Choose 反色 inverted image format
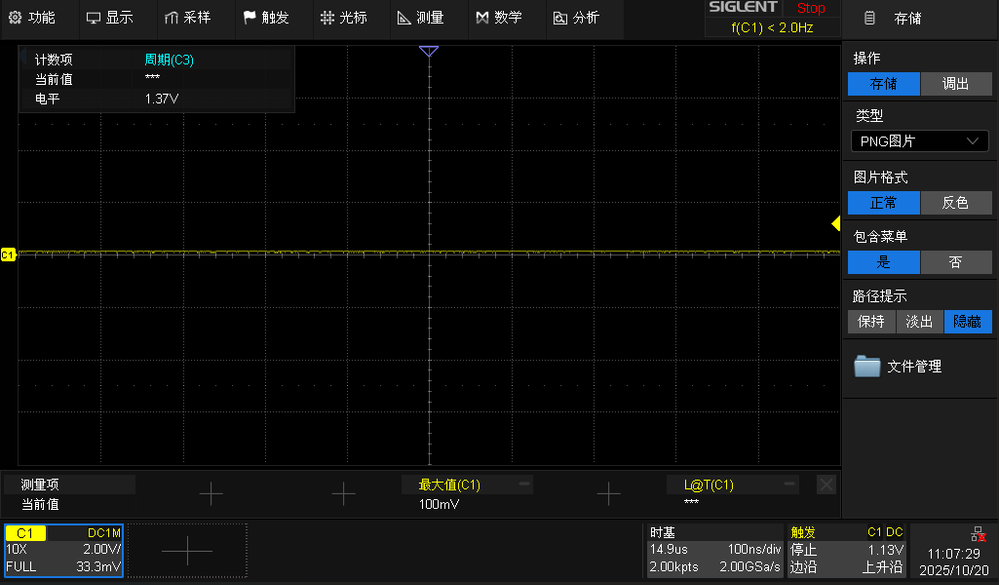 [956, 203]
